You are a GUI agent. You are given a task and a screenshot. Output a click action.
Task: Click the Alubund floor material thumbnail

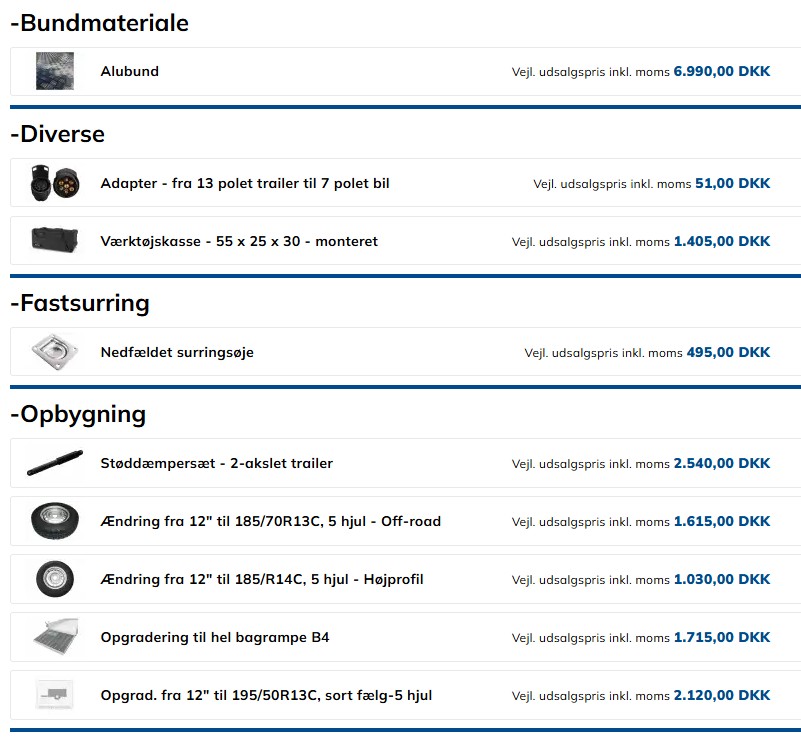coord(55,72)
